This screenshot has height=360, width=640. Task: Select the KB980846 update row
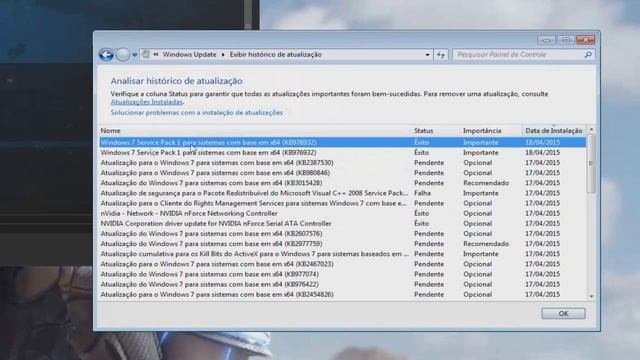tap(342, 173)
